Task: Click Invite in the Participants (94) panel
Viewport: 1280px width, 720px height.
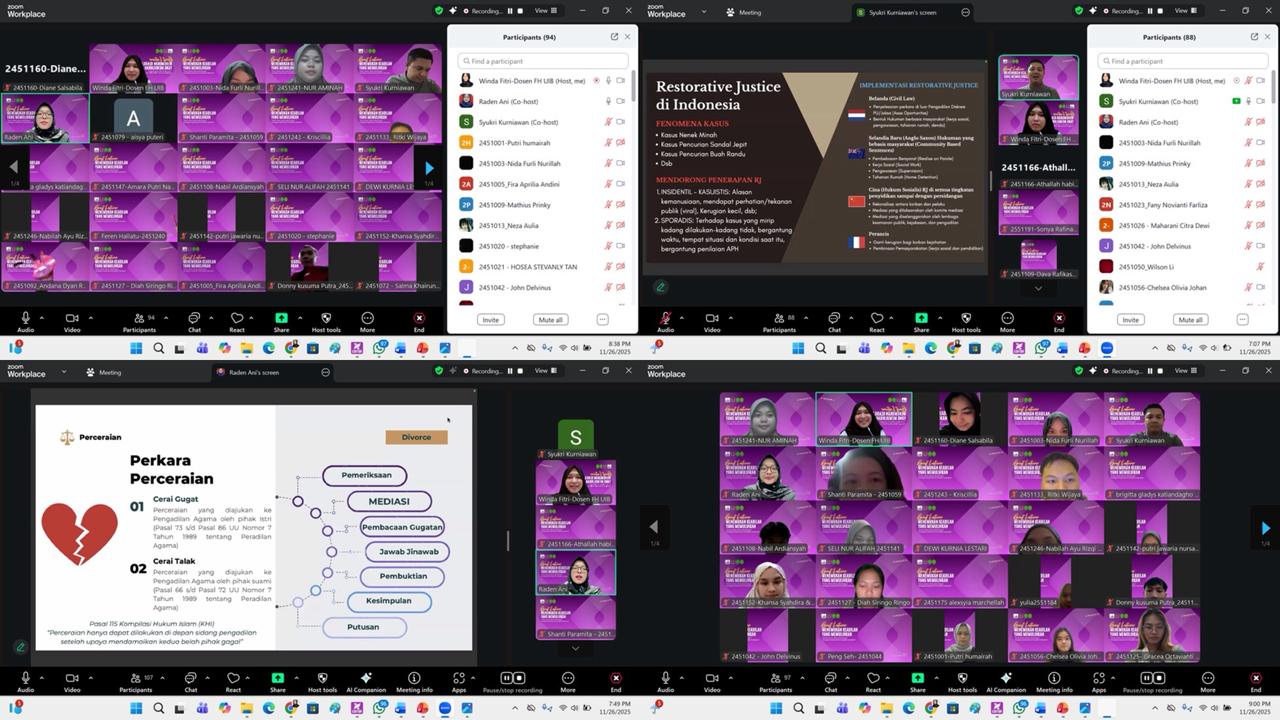Action: coord(490,320)
